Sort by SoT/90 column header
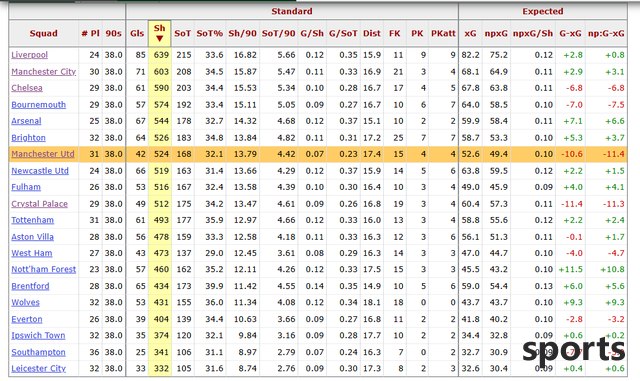 (278, 34)
